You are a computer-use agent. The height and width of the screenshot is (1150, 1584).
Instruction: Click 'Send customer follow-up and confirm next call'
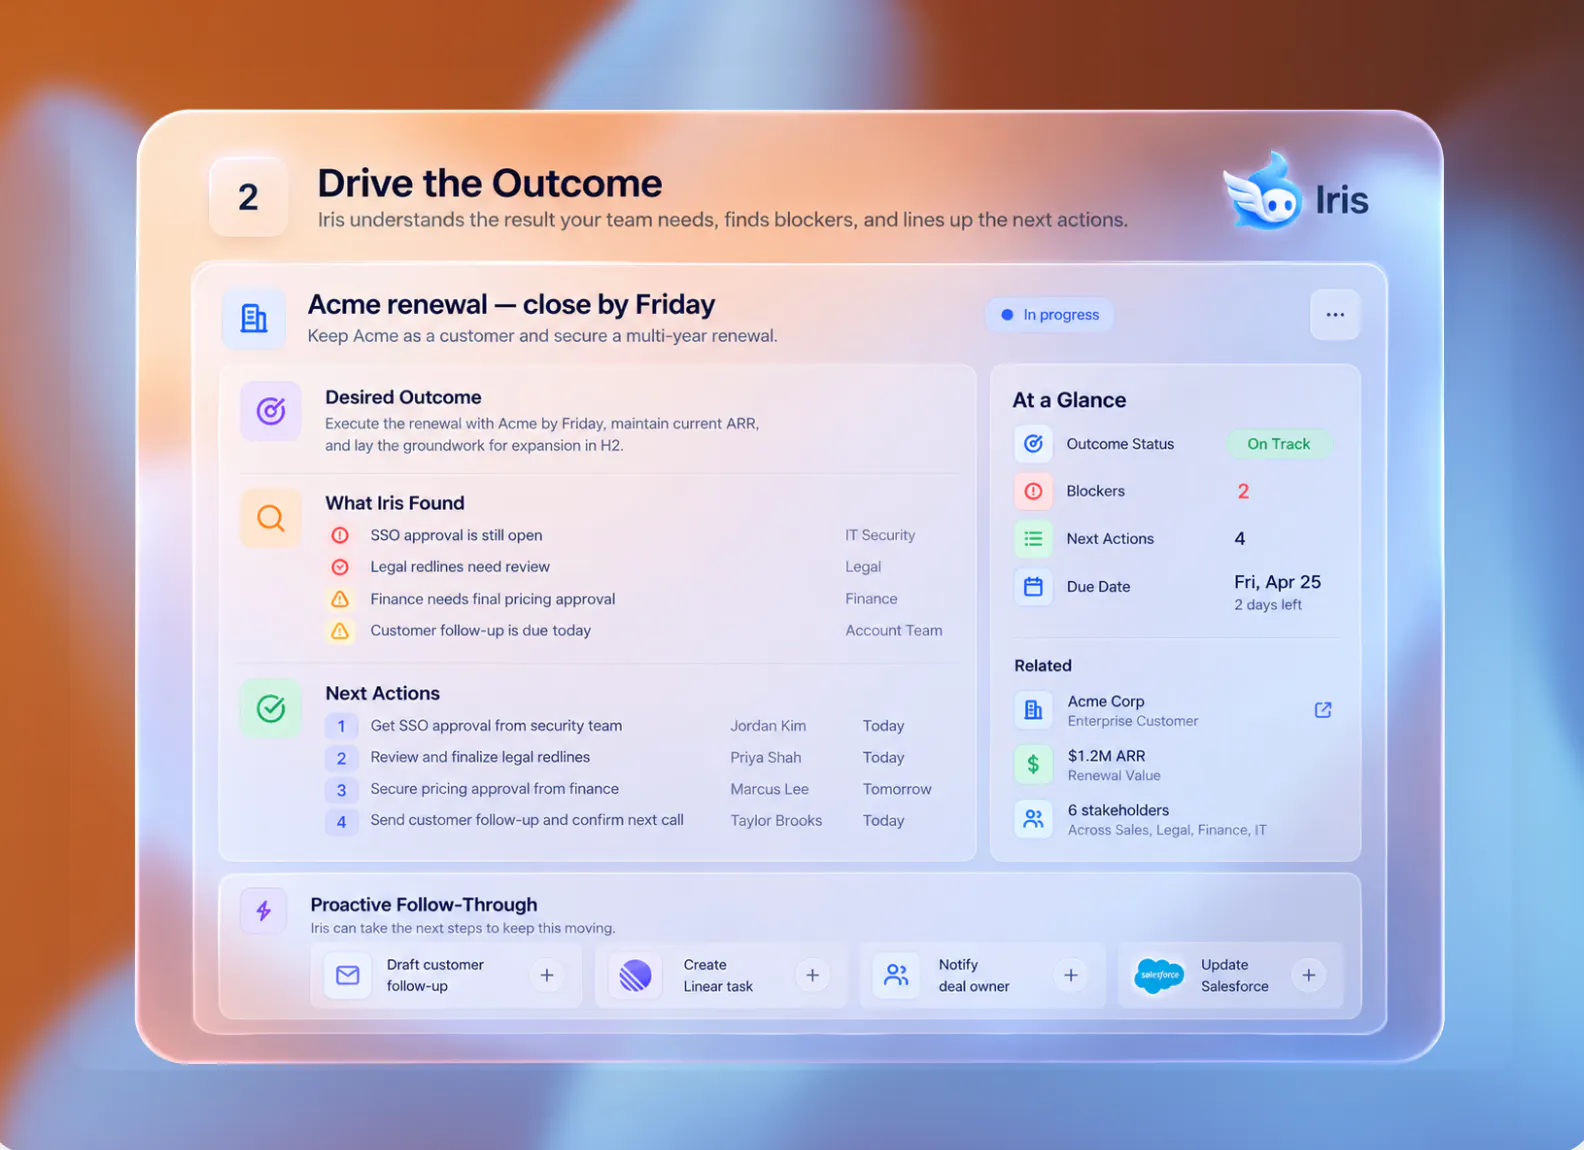click(527, 820)
